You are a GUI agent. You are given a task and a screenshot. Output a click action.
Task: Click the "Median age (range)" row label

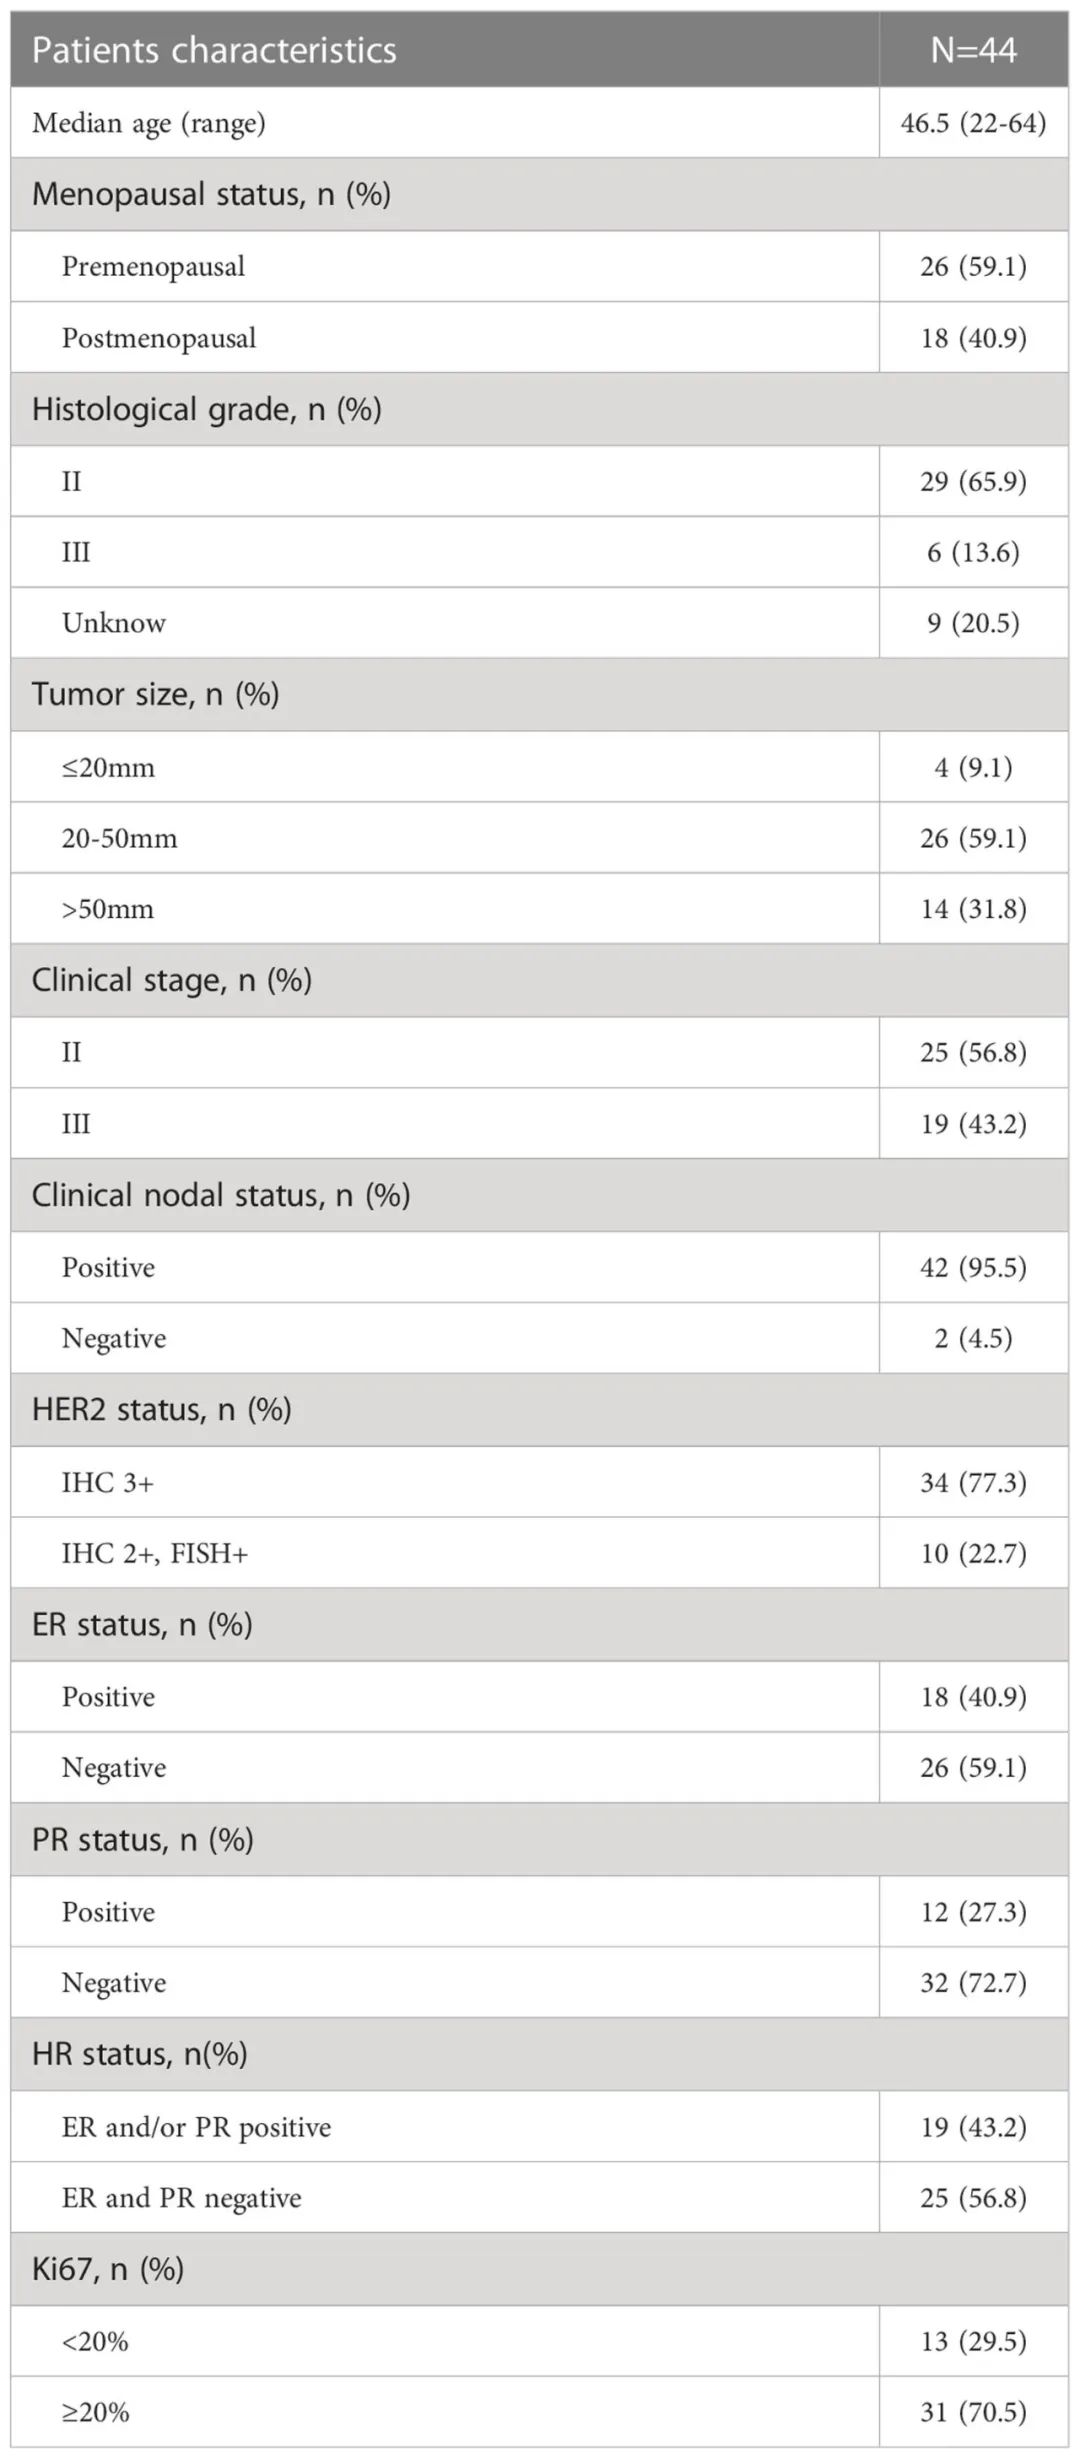(x=149, y=123)
